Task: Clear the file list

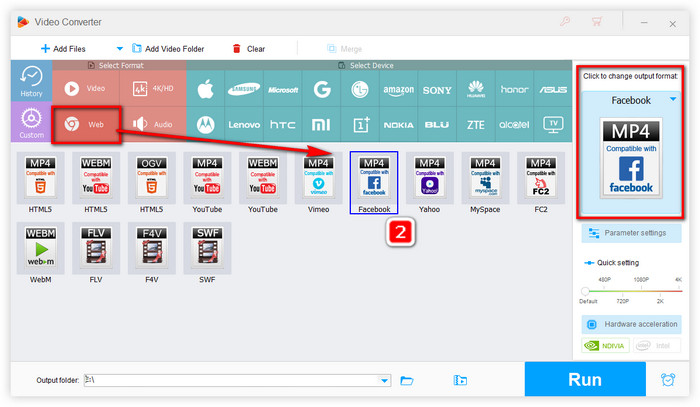Action: click(249, 49)
